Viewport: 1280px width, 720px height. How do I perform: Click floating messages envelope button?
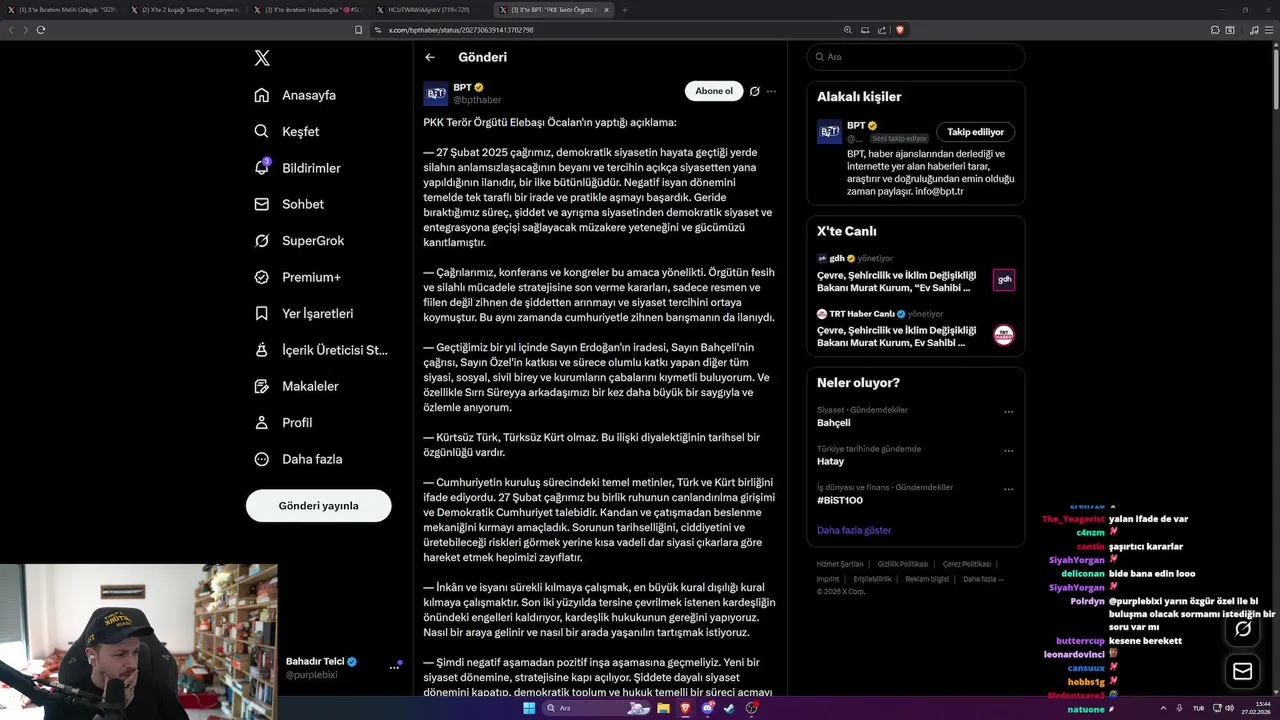(x=1243, y=671)
